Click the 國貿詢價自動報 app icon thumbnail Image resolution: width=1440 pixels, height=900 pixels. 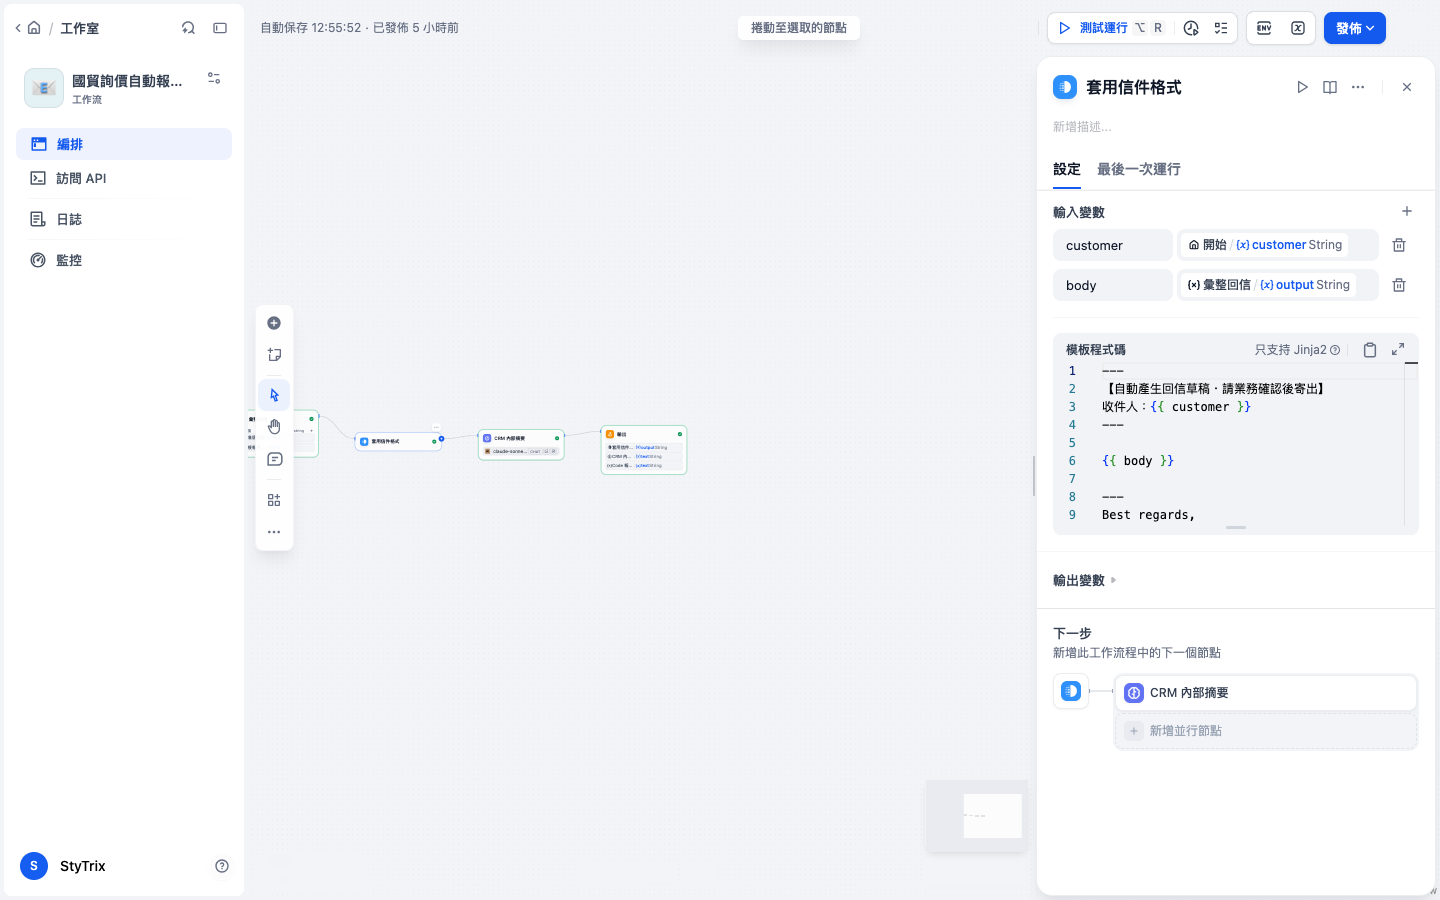[x=44, y=88]
